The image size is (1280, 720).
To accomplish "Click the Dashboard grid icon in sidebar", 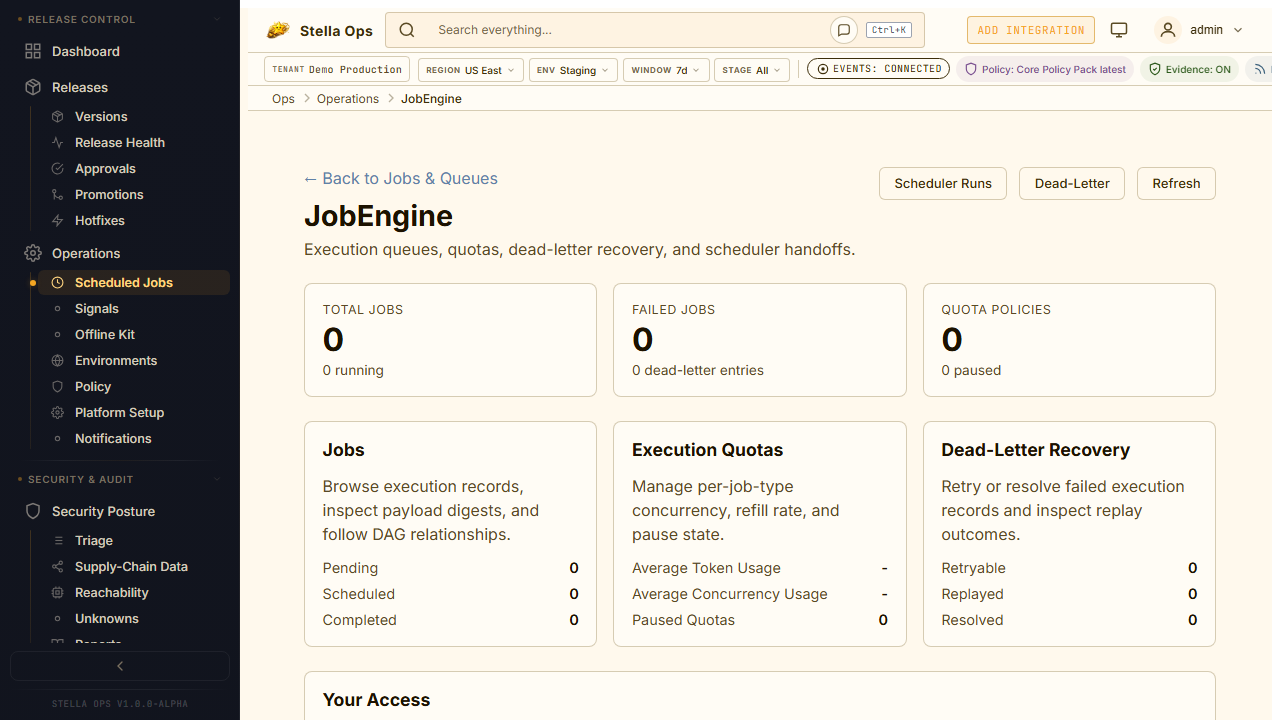I will point(33,51).
